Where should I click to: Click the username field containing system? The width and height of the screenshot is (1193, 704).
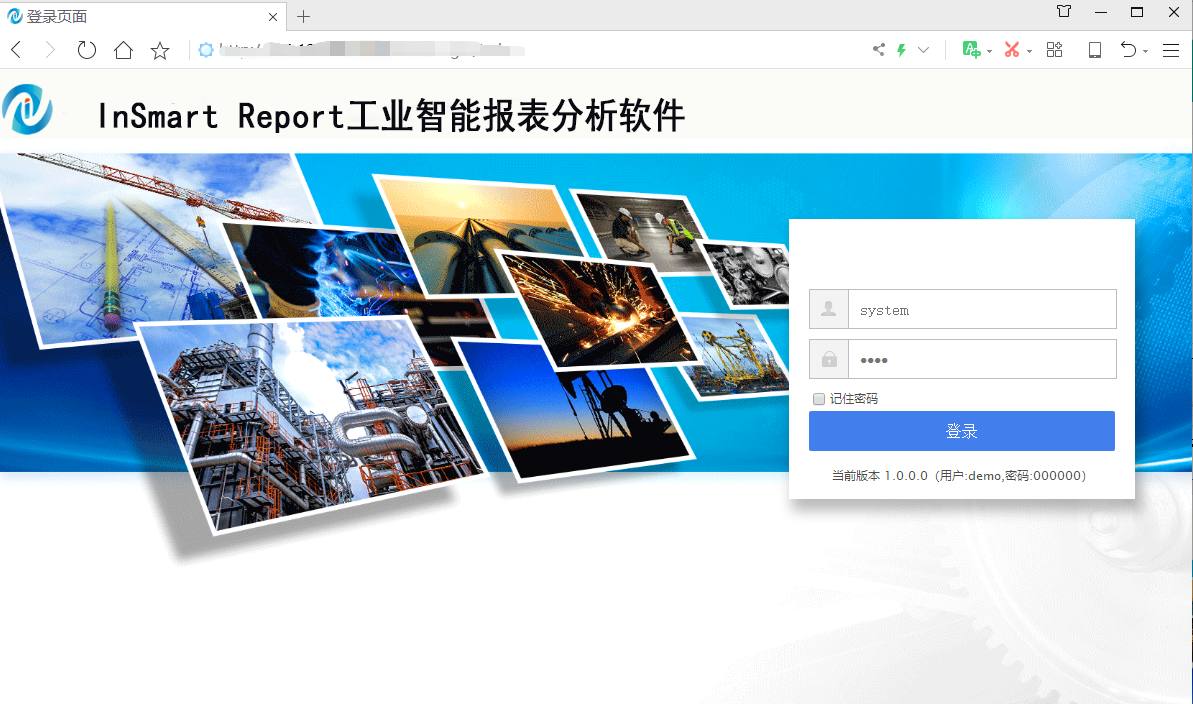point(982,309)
